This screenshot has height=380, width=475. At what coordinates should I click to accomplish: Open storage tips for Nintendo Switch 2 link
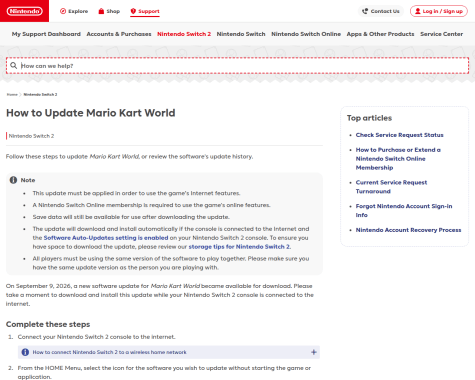click(239, 247)
